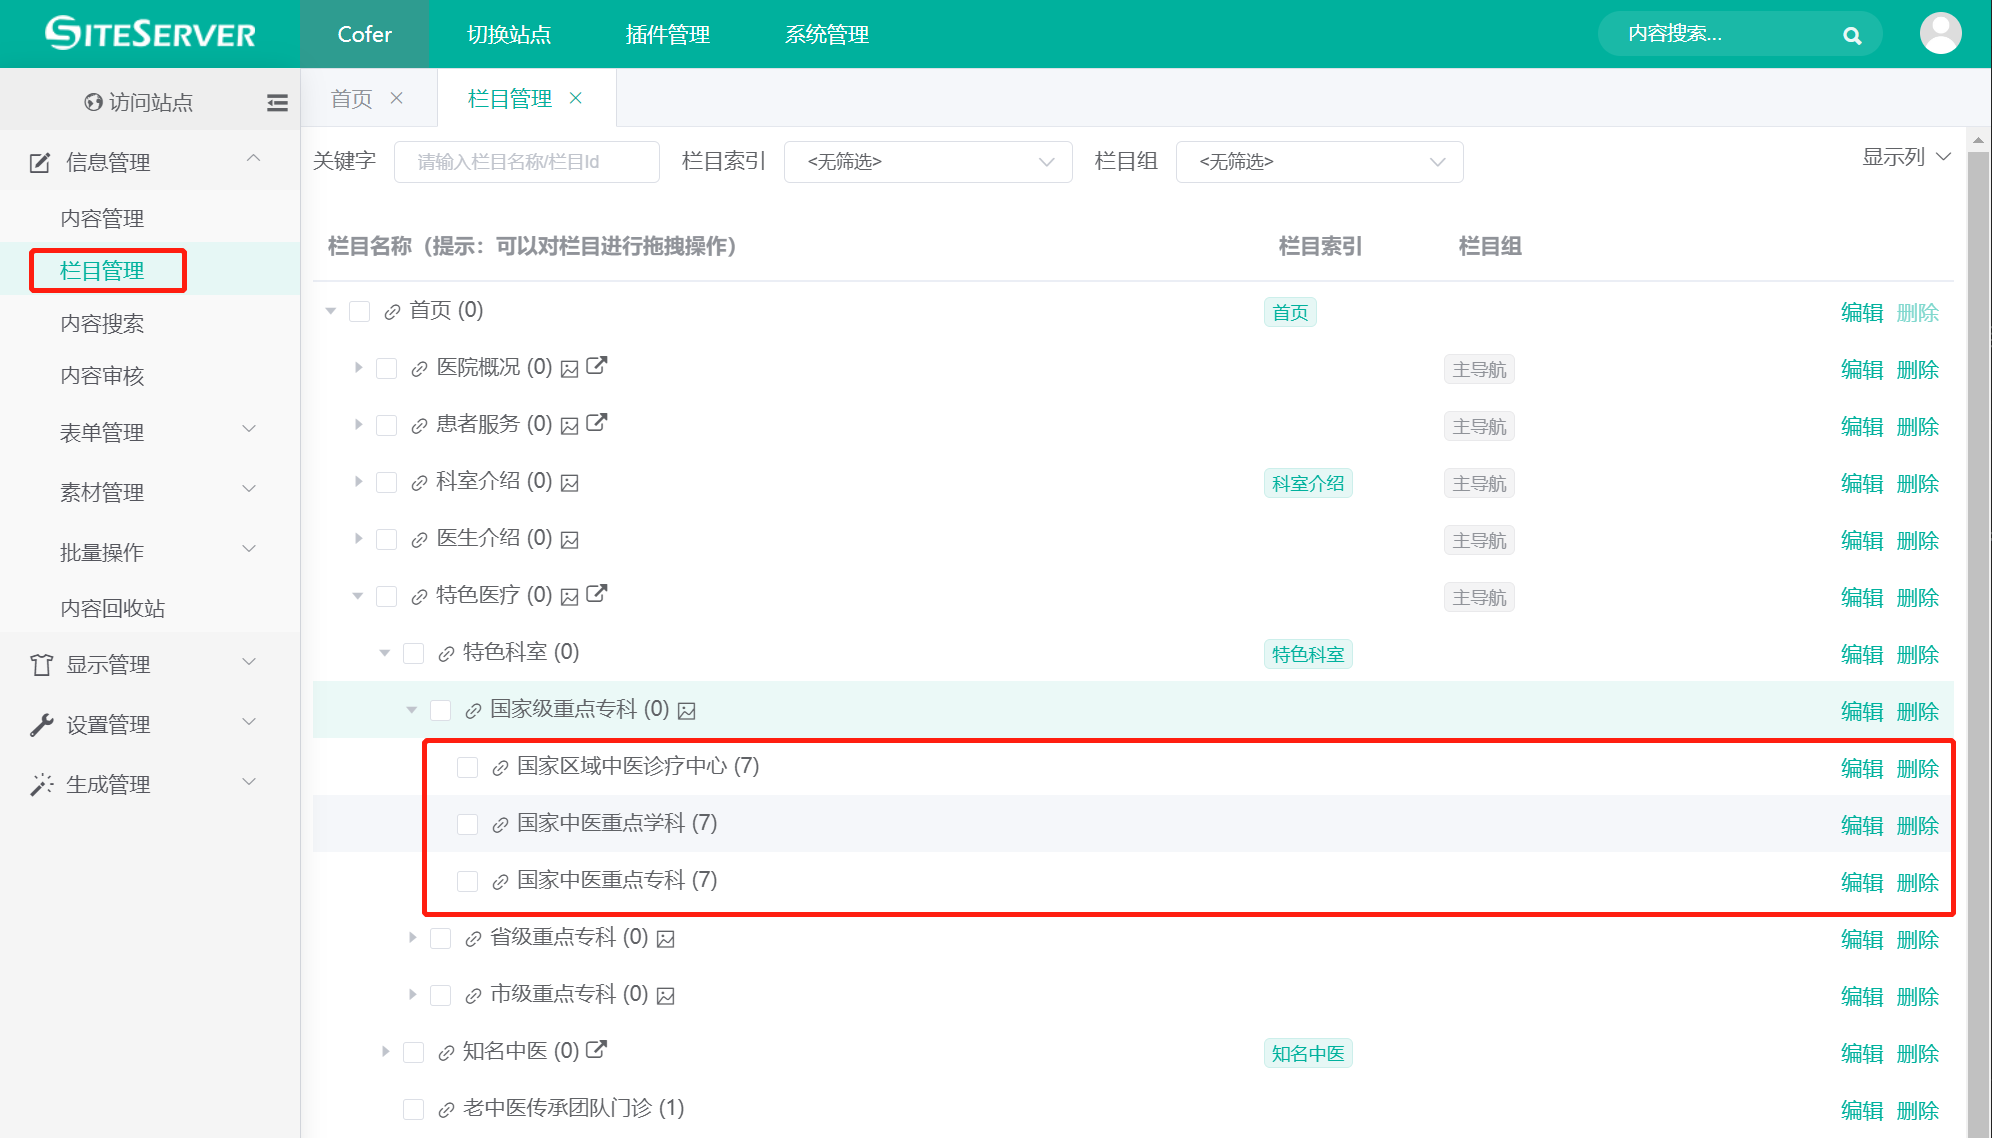The image size is (1992, 1138).
Task: Tick the checkbox for 国家中医重点学科
Action: point(468,825)
